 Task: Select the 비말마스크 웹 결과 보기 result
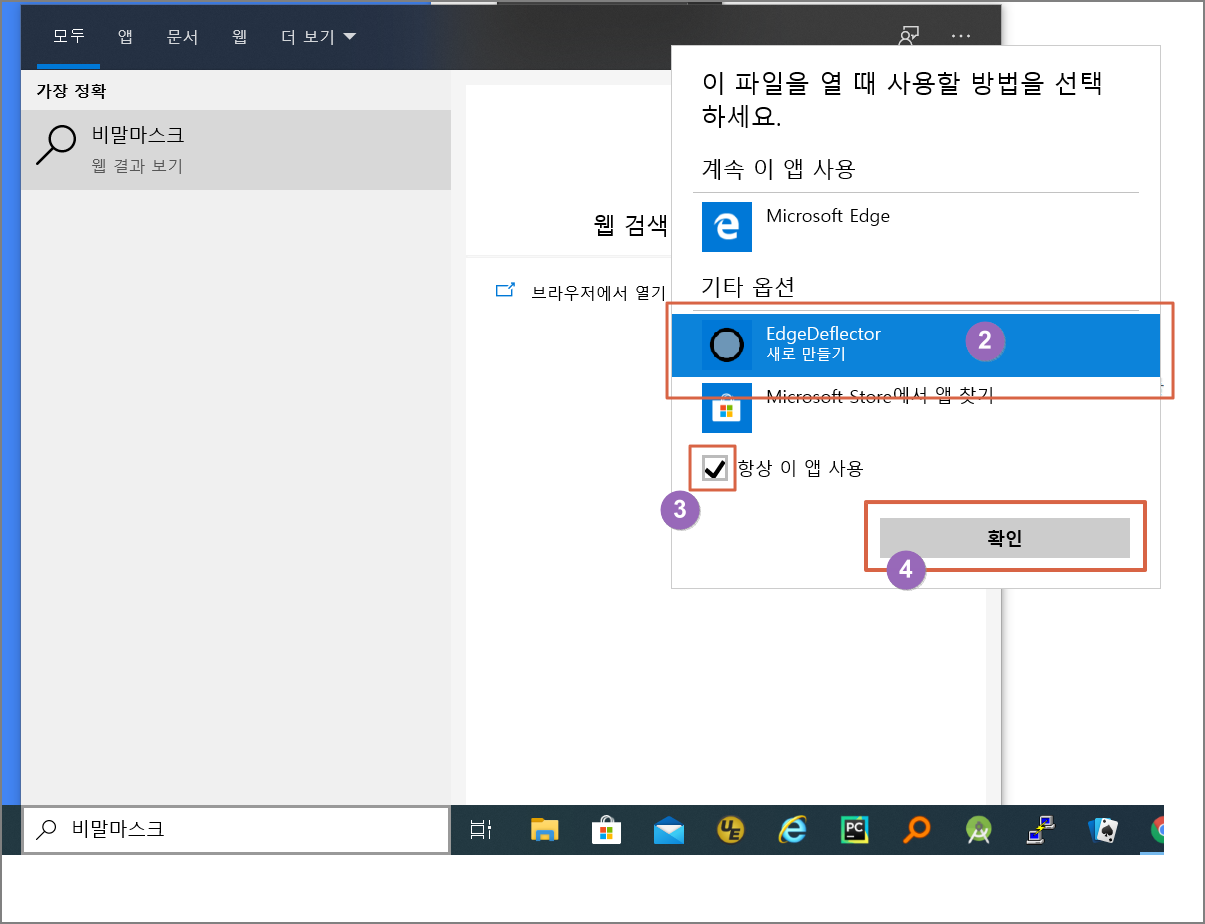coord(236,150)
